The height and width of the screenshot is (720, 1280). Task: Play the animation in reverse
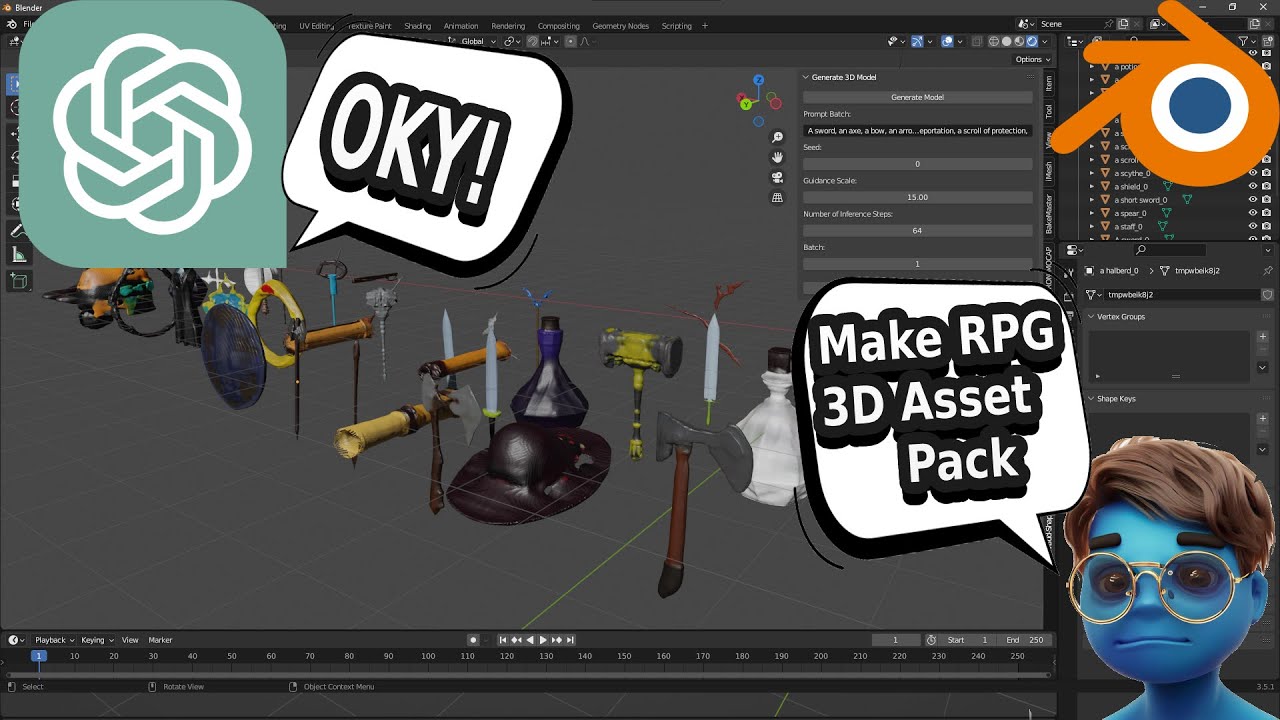click(530, 640)
